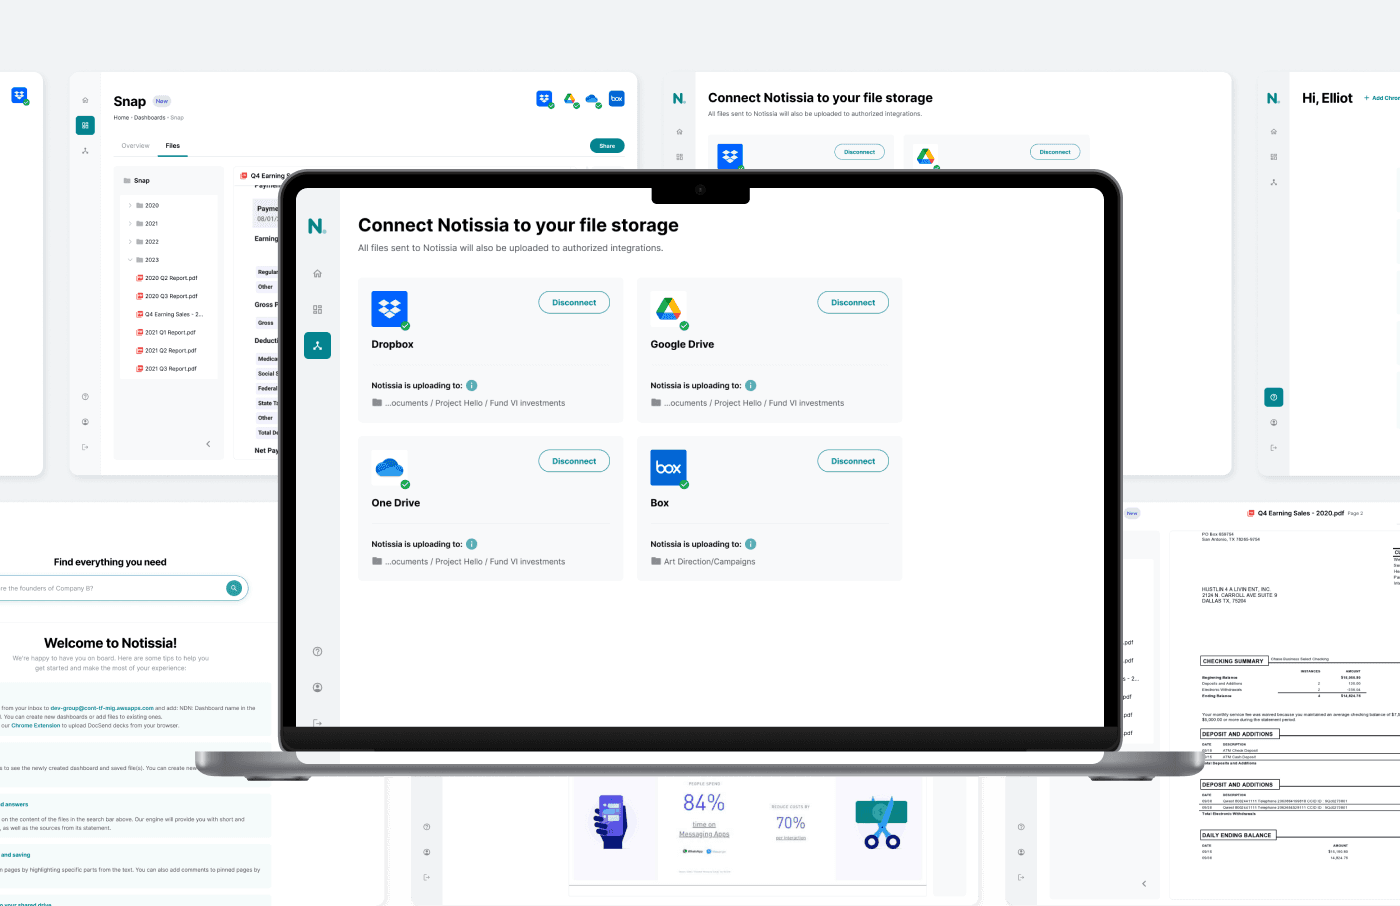Image resolution: width=1400 pixels, height=906 pixels.
Task: Open Home icon in Hi, Elliot window sidebar
Action: pyautogui.click(x=1273, y=132)
